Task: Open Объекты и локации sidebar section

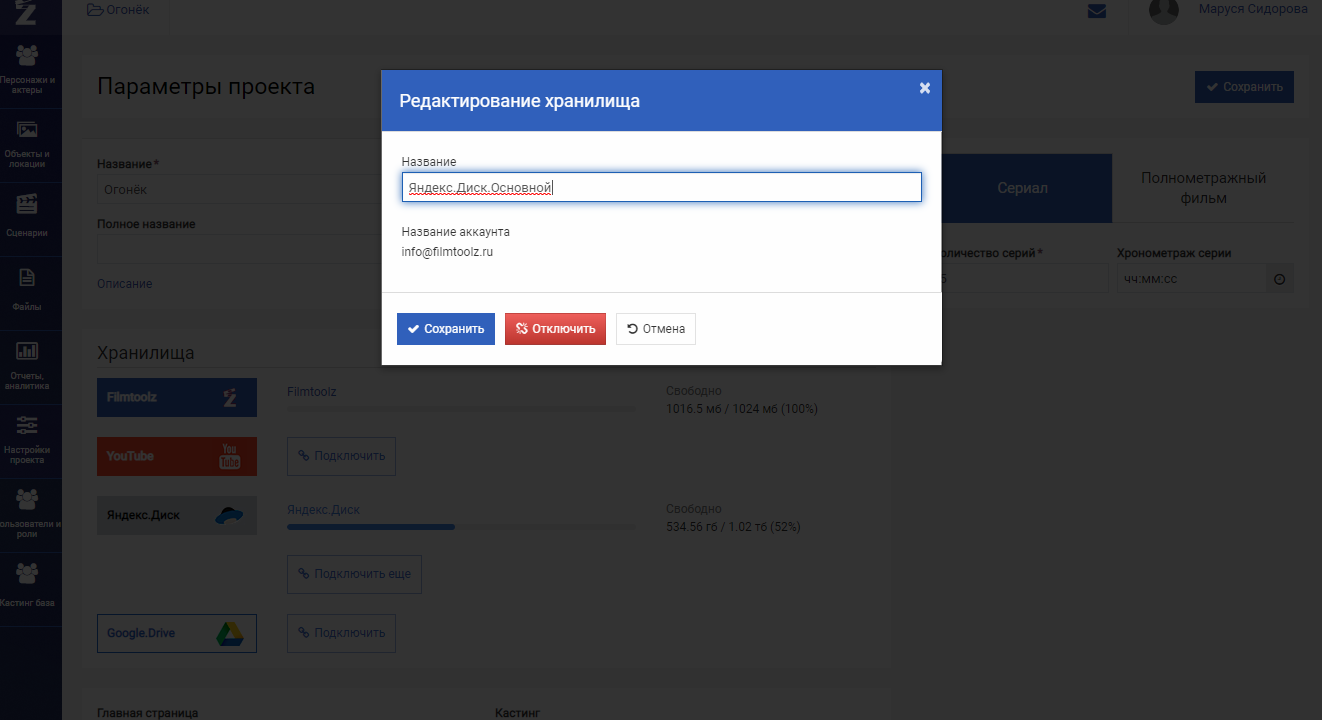Action: tap(28, 145)
